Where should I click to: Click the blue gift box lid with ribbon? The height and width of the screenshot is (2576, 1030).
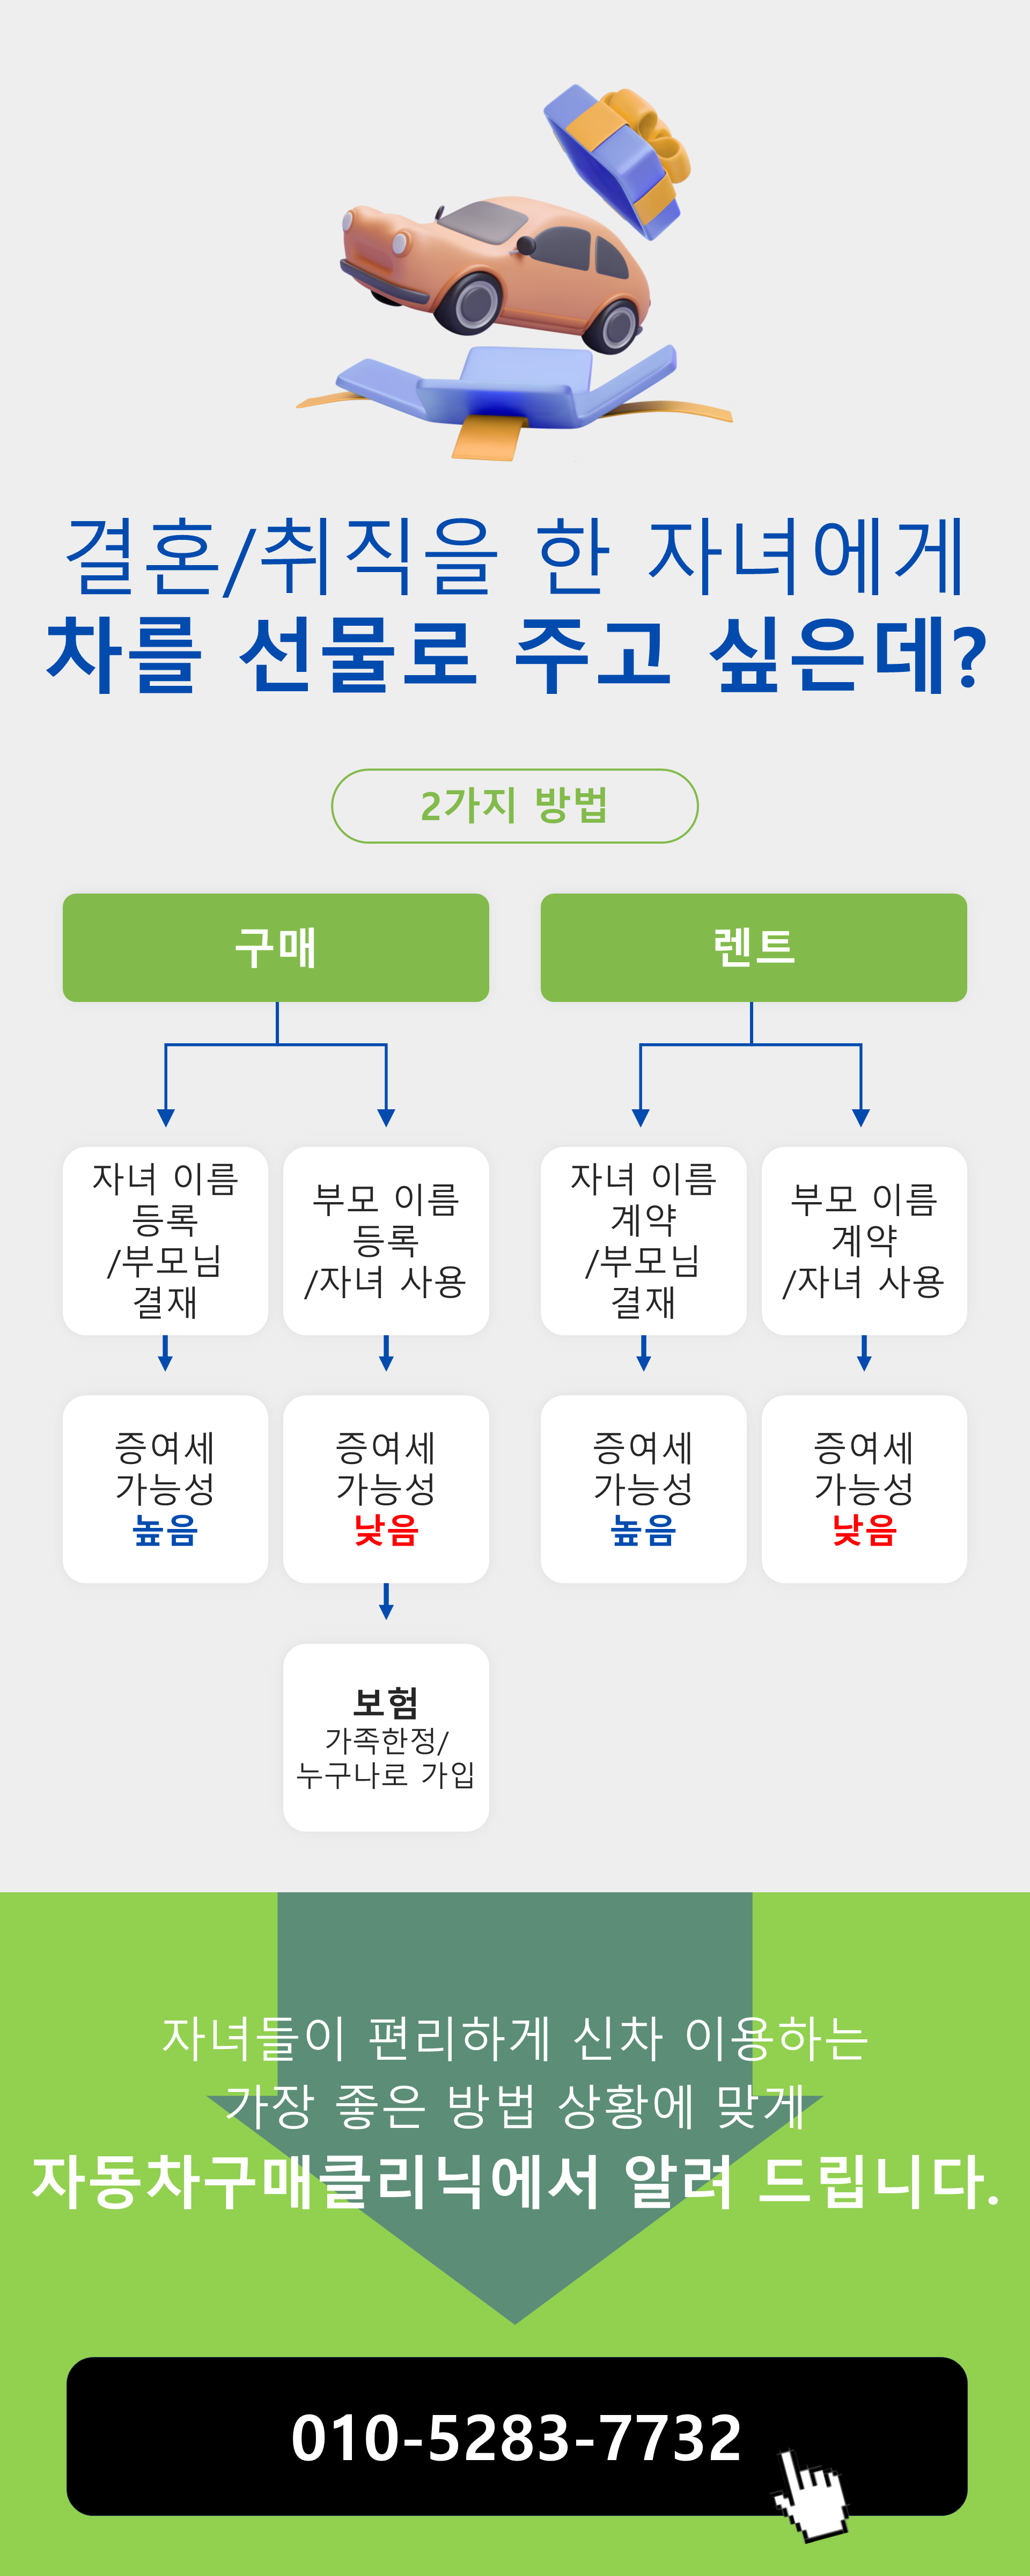617,160
